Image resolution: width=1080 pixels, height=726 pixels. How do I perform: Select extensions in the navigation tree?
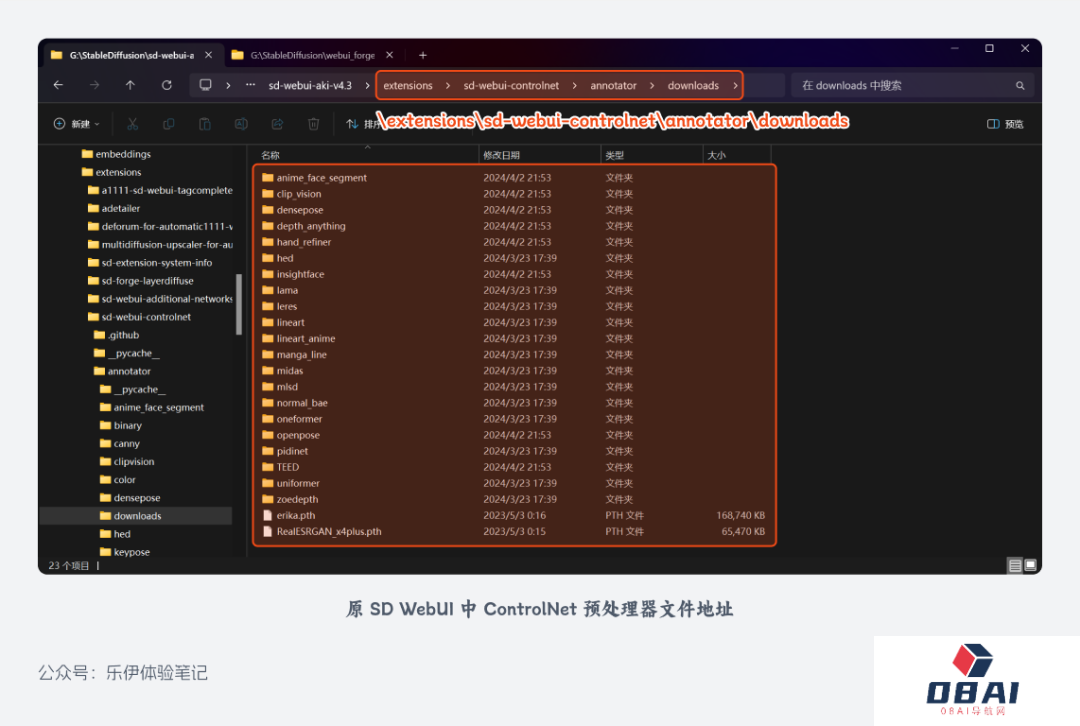111,172
